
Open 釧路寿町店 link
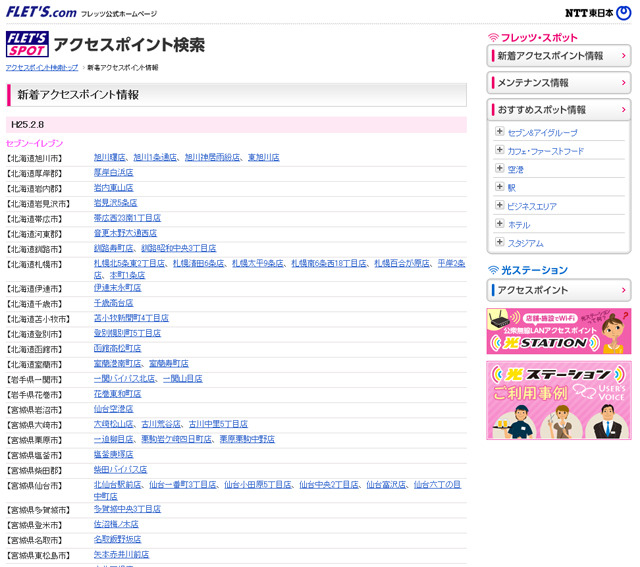(113, 248)
